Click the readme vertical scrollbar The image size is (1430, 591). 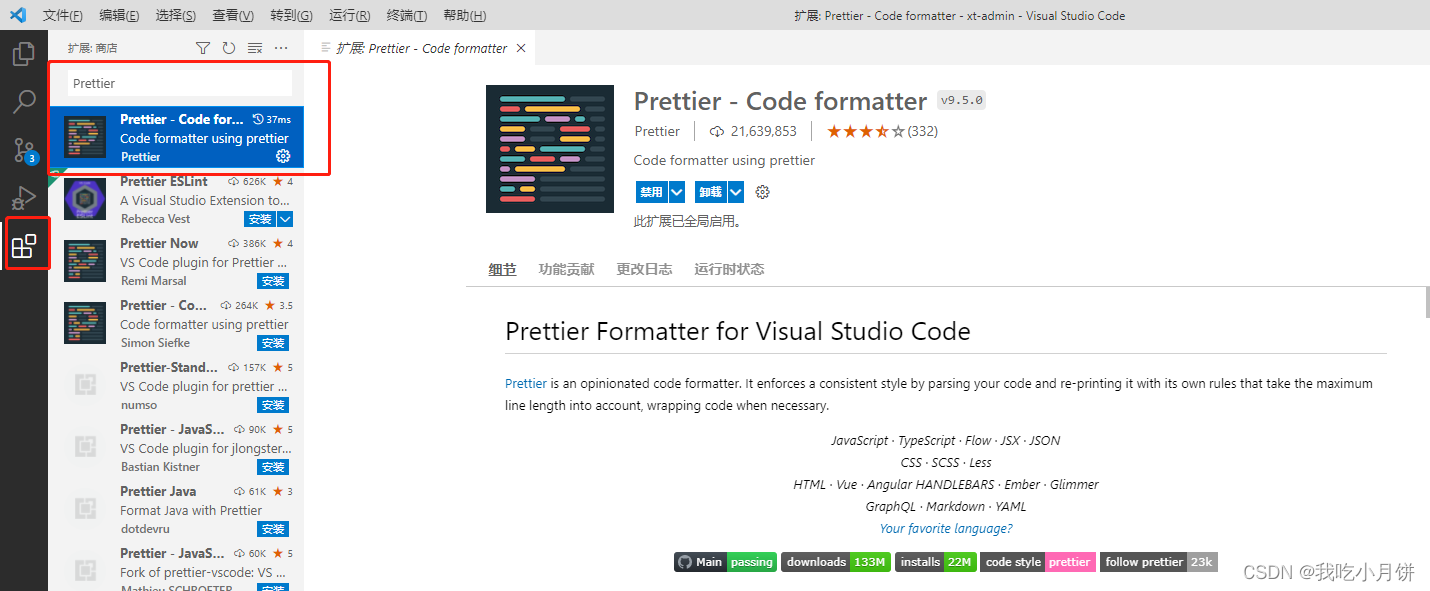click(1426, 302)
